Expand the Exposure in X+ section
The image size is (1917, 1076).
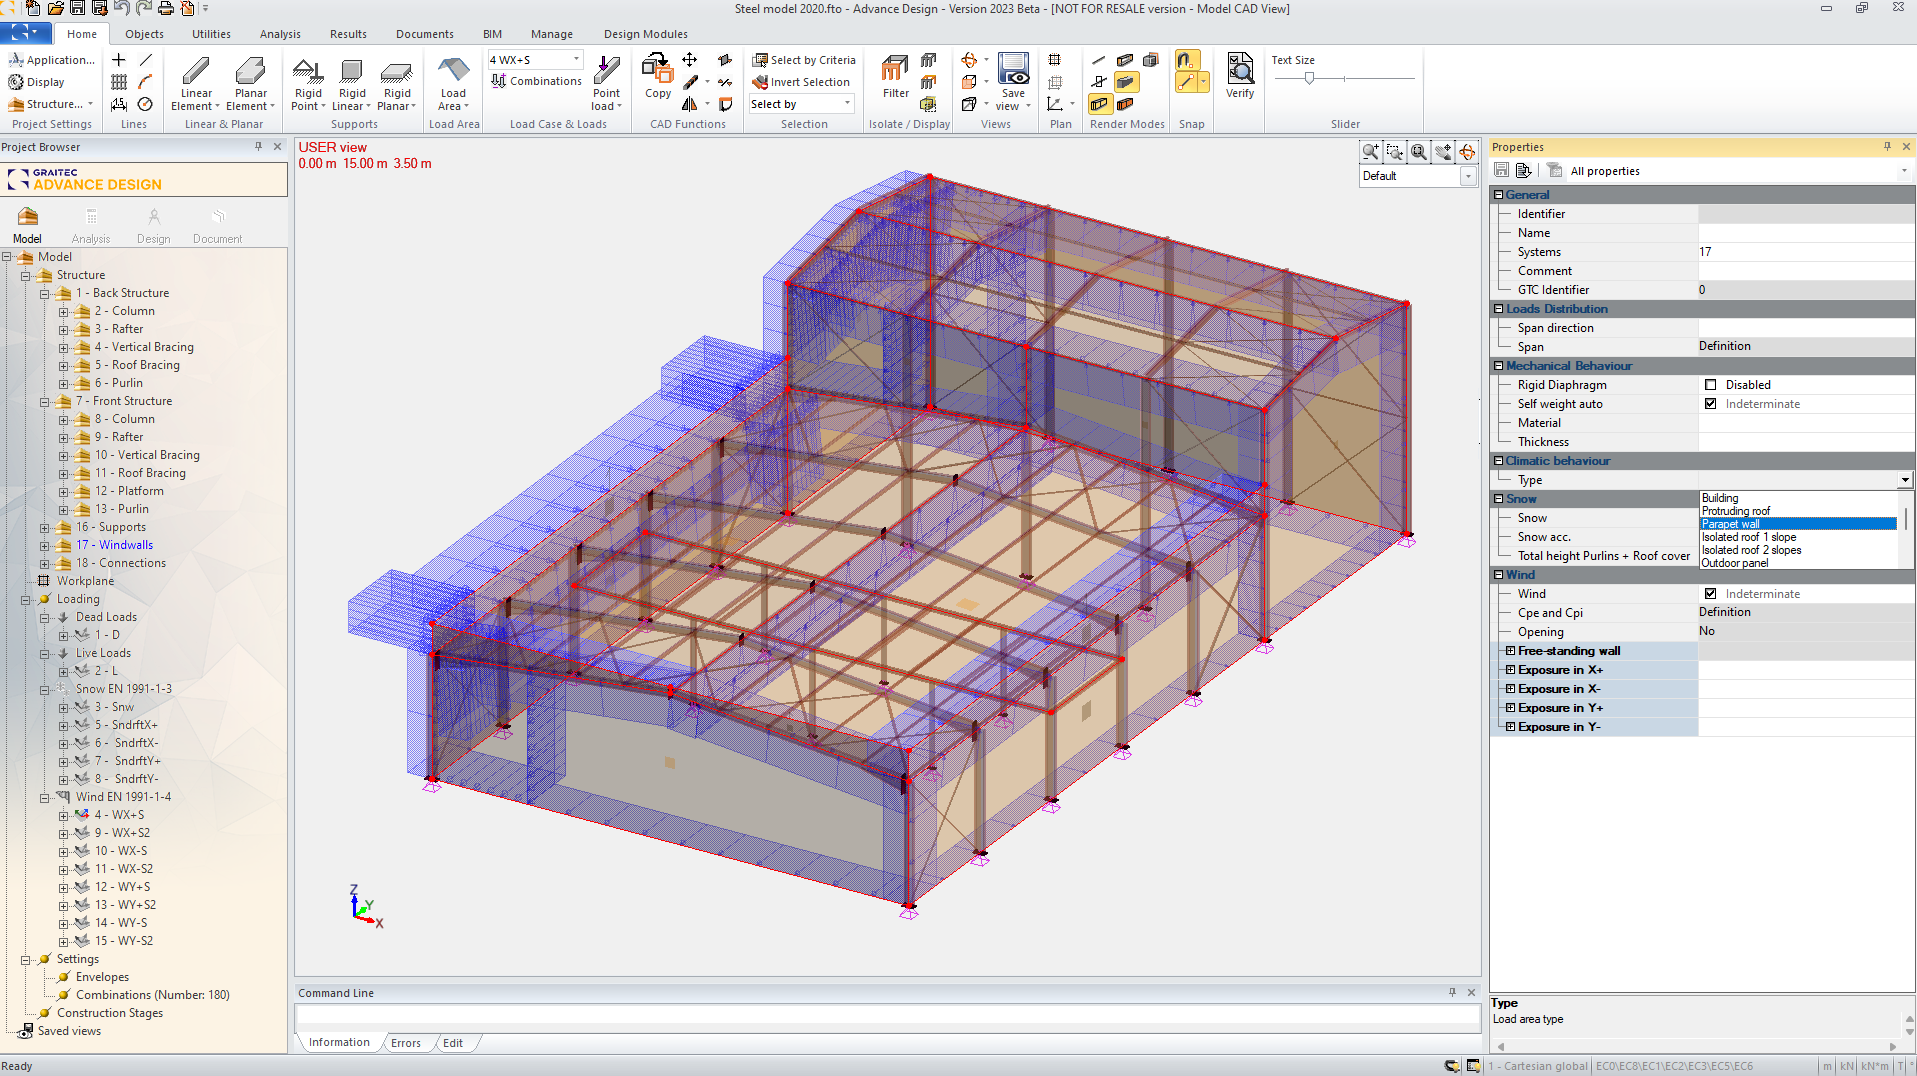[x=1510, y=670]
